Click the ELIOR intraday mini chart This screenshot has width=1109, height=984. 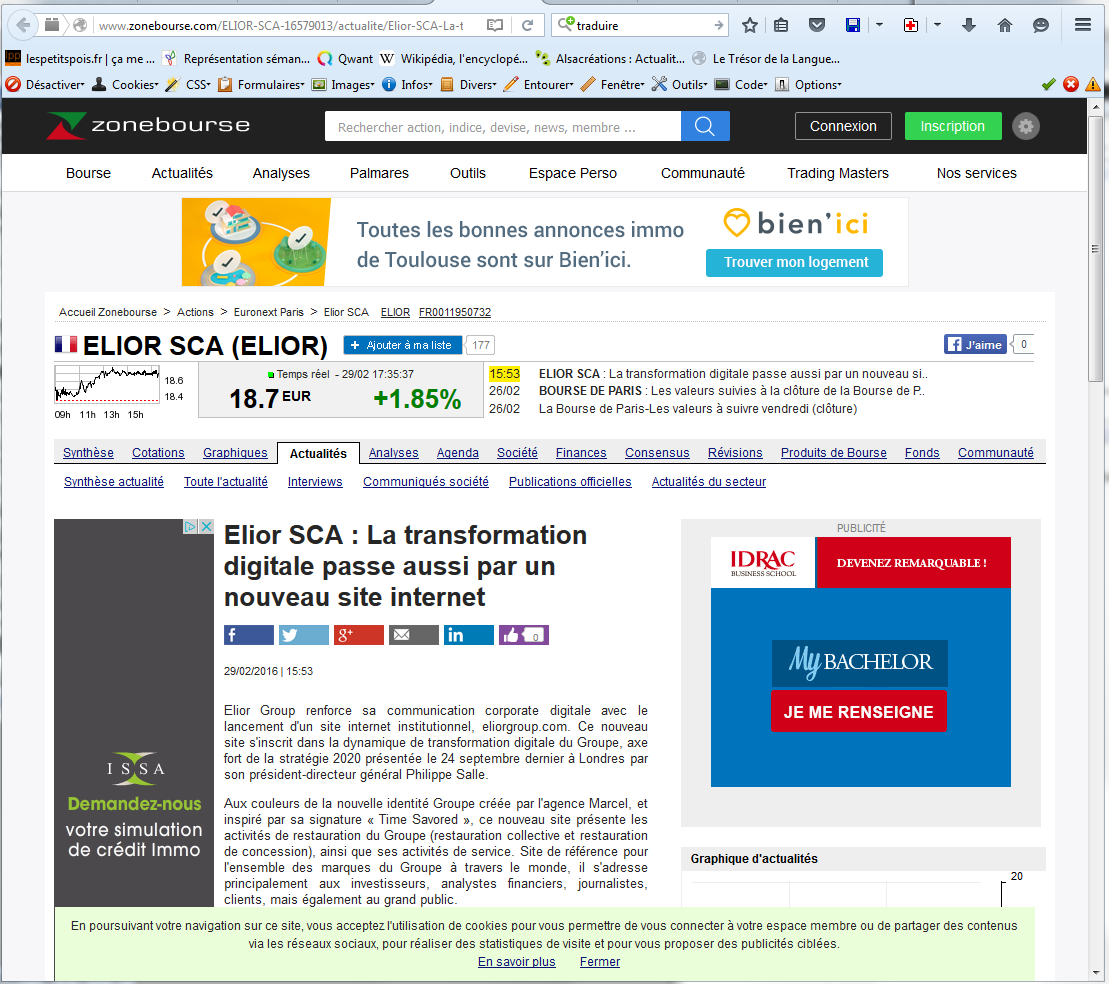(x=107, y=385)
